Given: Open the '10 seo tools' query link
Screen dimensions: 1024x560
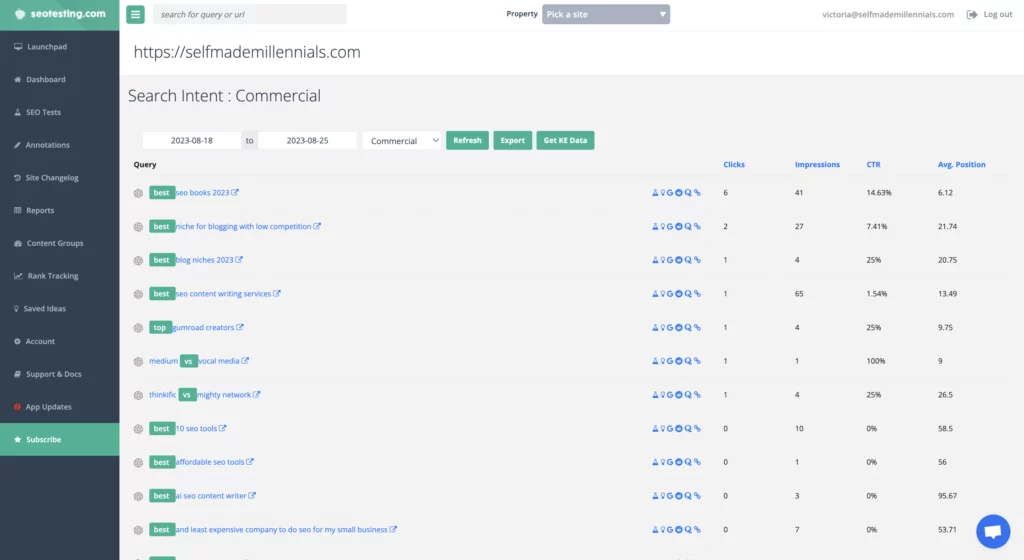Looking at the screenshot, I should pyautogui.click(x=197, y=429).
